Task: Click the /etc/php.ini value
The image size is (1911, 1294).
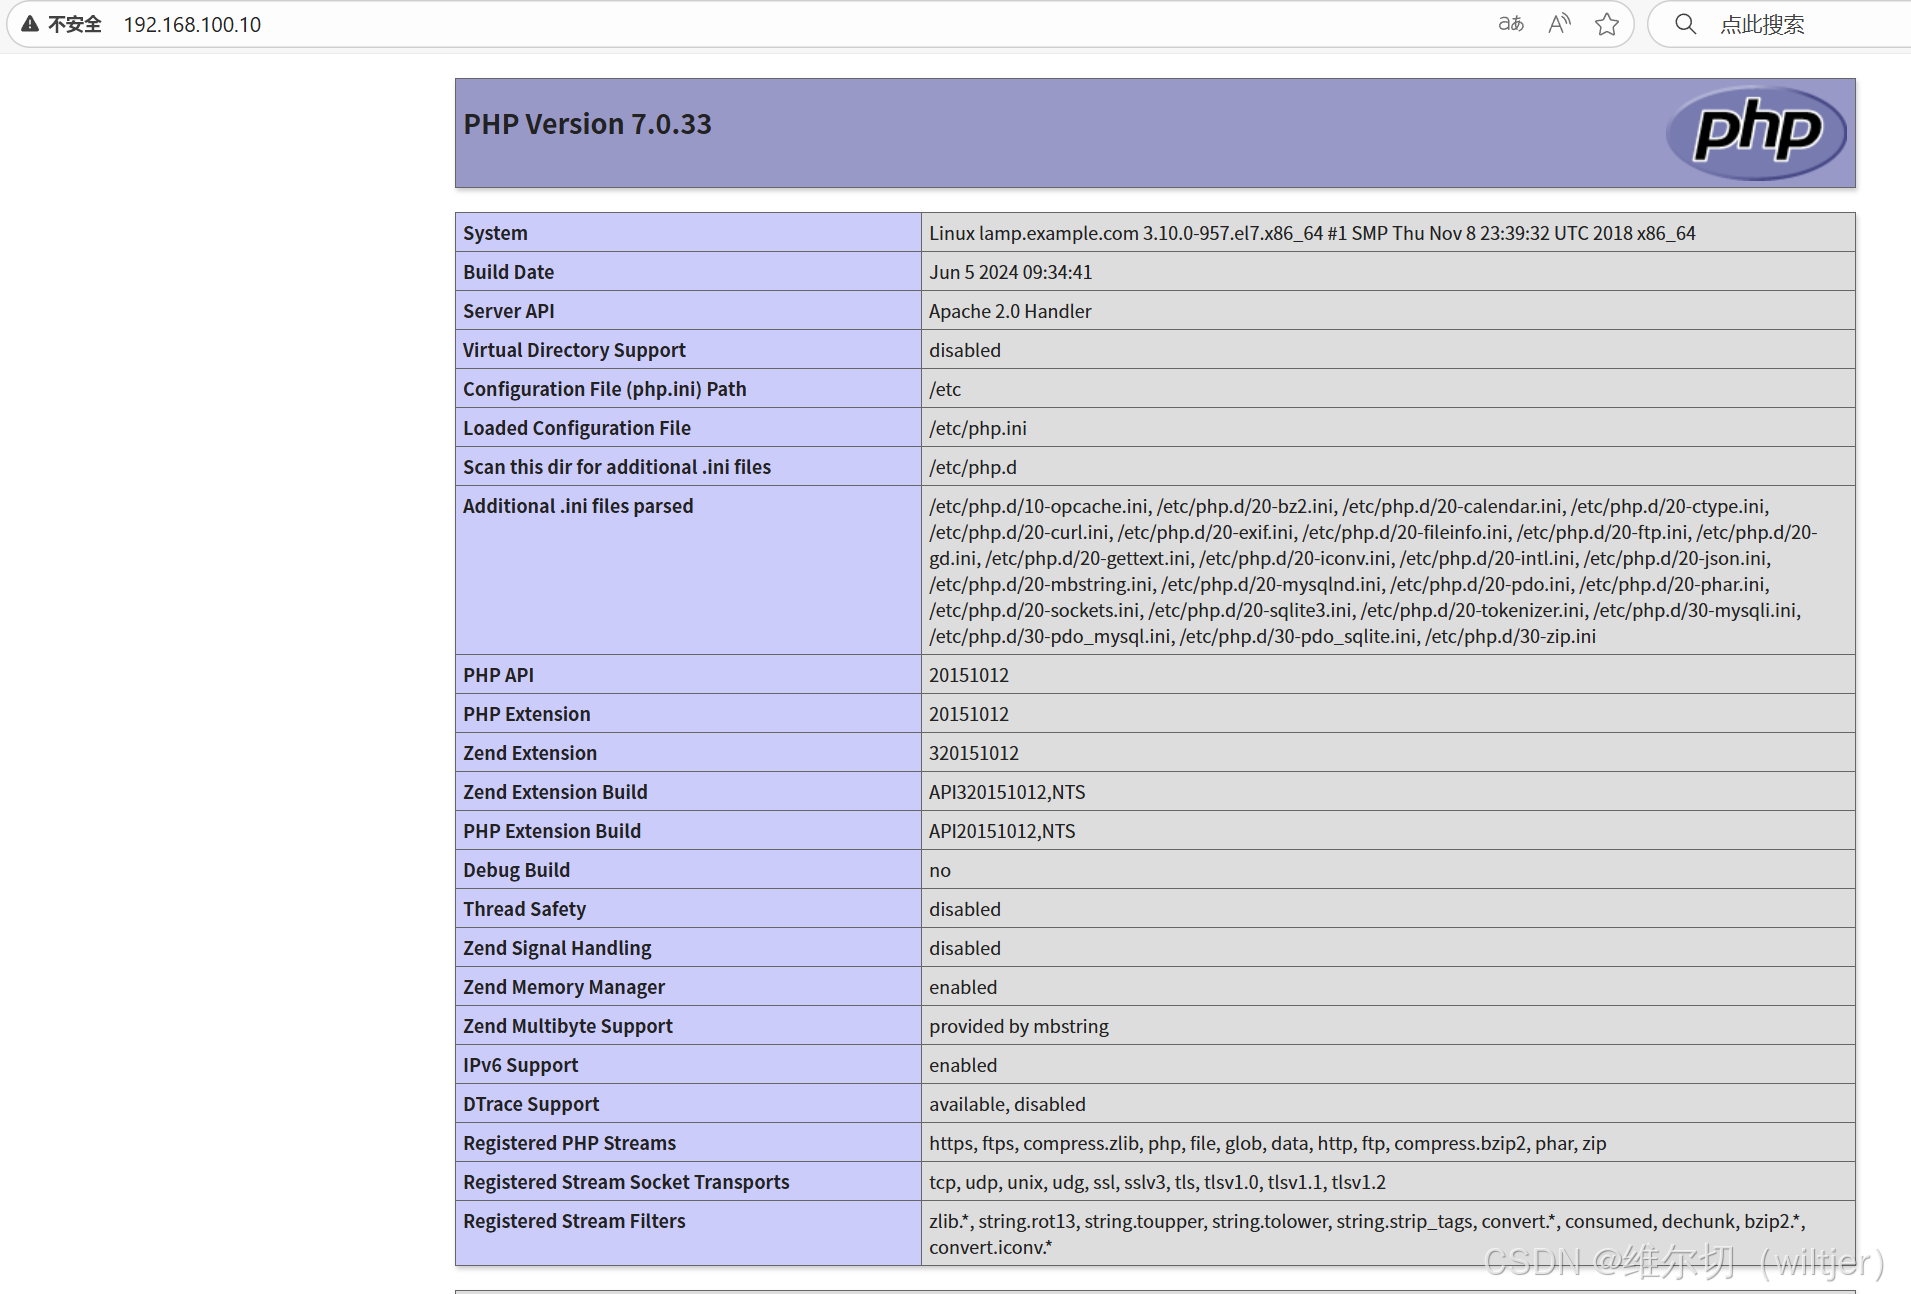Action: click(x=978, y=428)
